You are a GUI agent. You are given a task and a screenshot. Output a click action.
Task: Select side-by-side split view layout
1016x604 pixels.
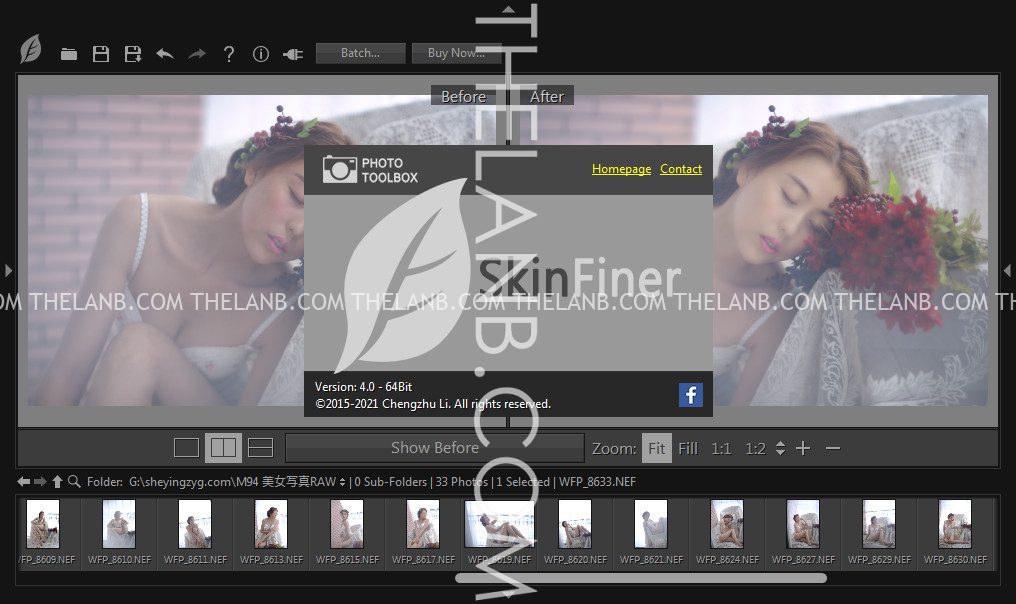[223, 448]
